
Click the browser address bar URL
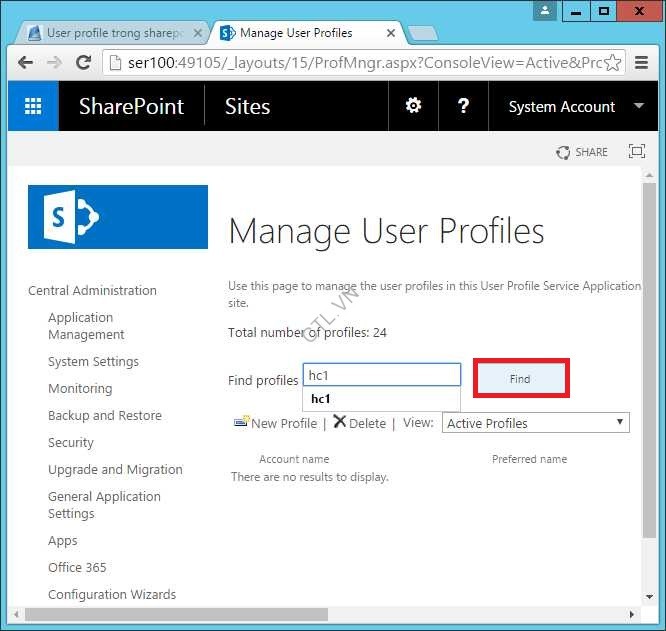364,63
